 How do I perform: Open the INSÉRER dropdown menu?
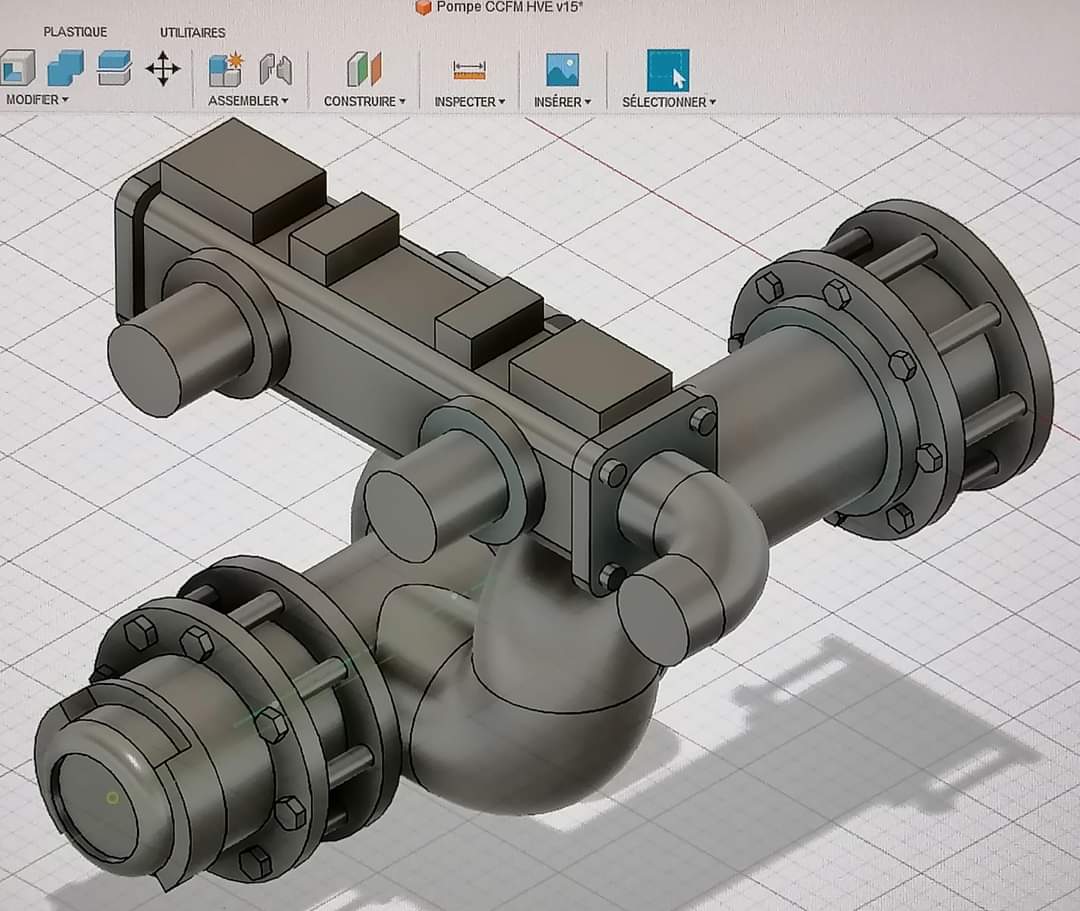[563, 102]
